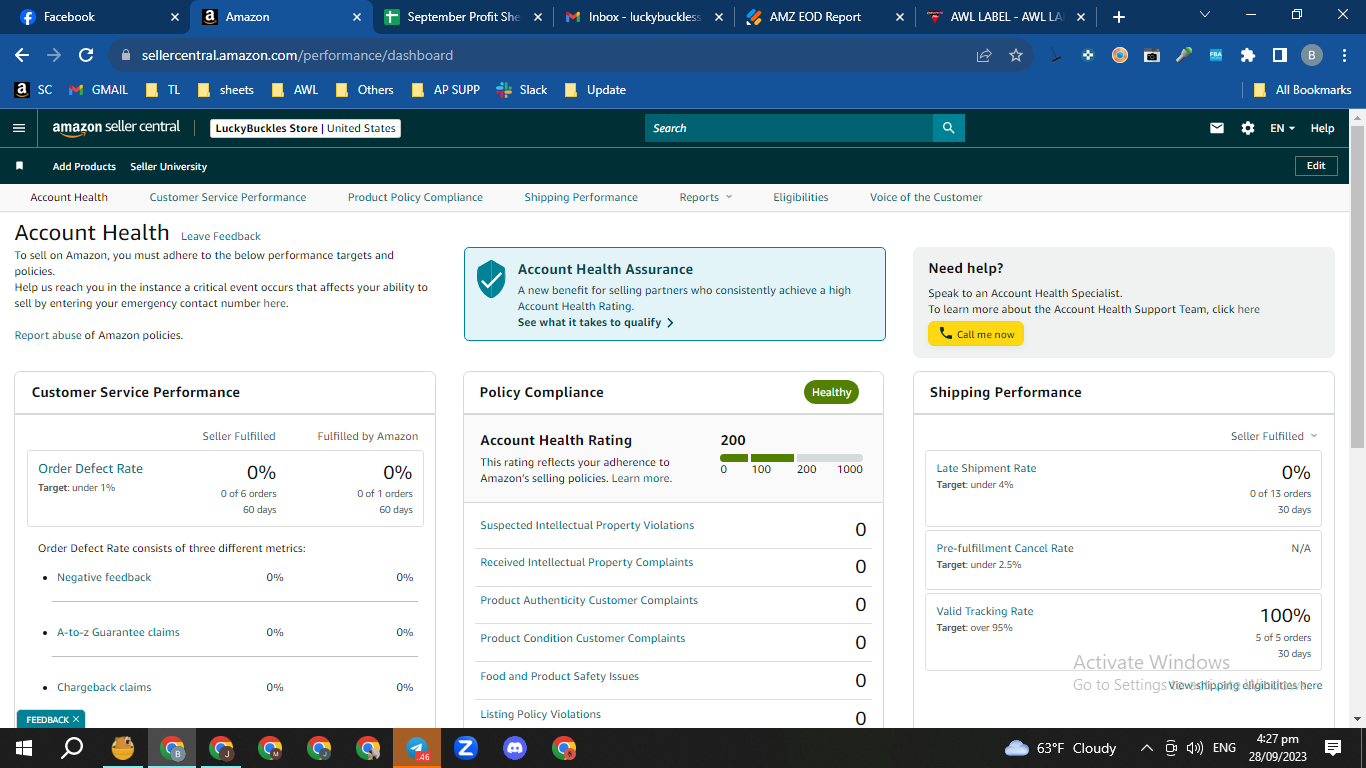Click the FBA calculator extension icon
The image size is (1366, 768).
point(1216,55)
